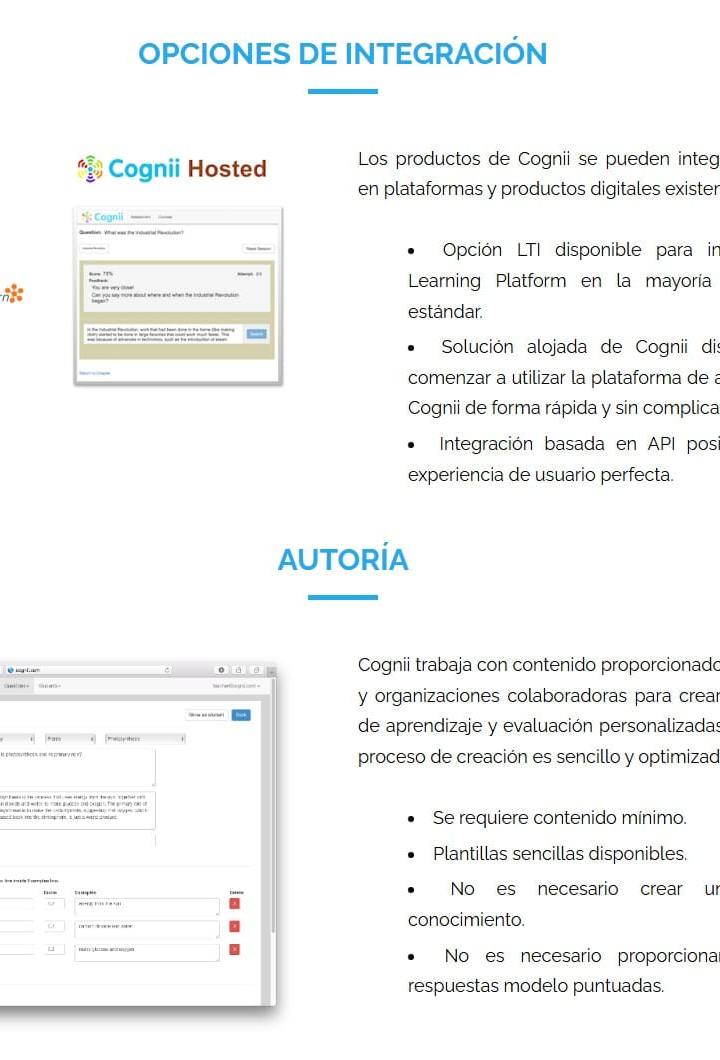Open the Cognii Hosted question screenshot
Screen dimensions: 720x1060
point(178,296)
